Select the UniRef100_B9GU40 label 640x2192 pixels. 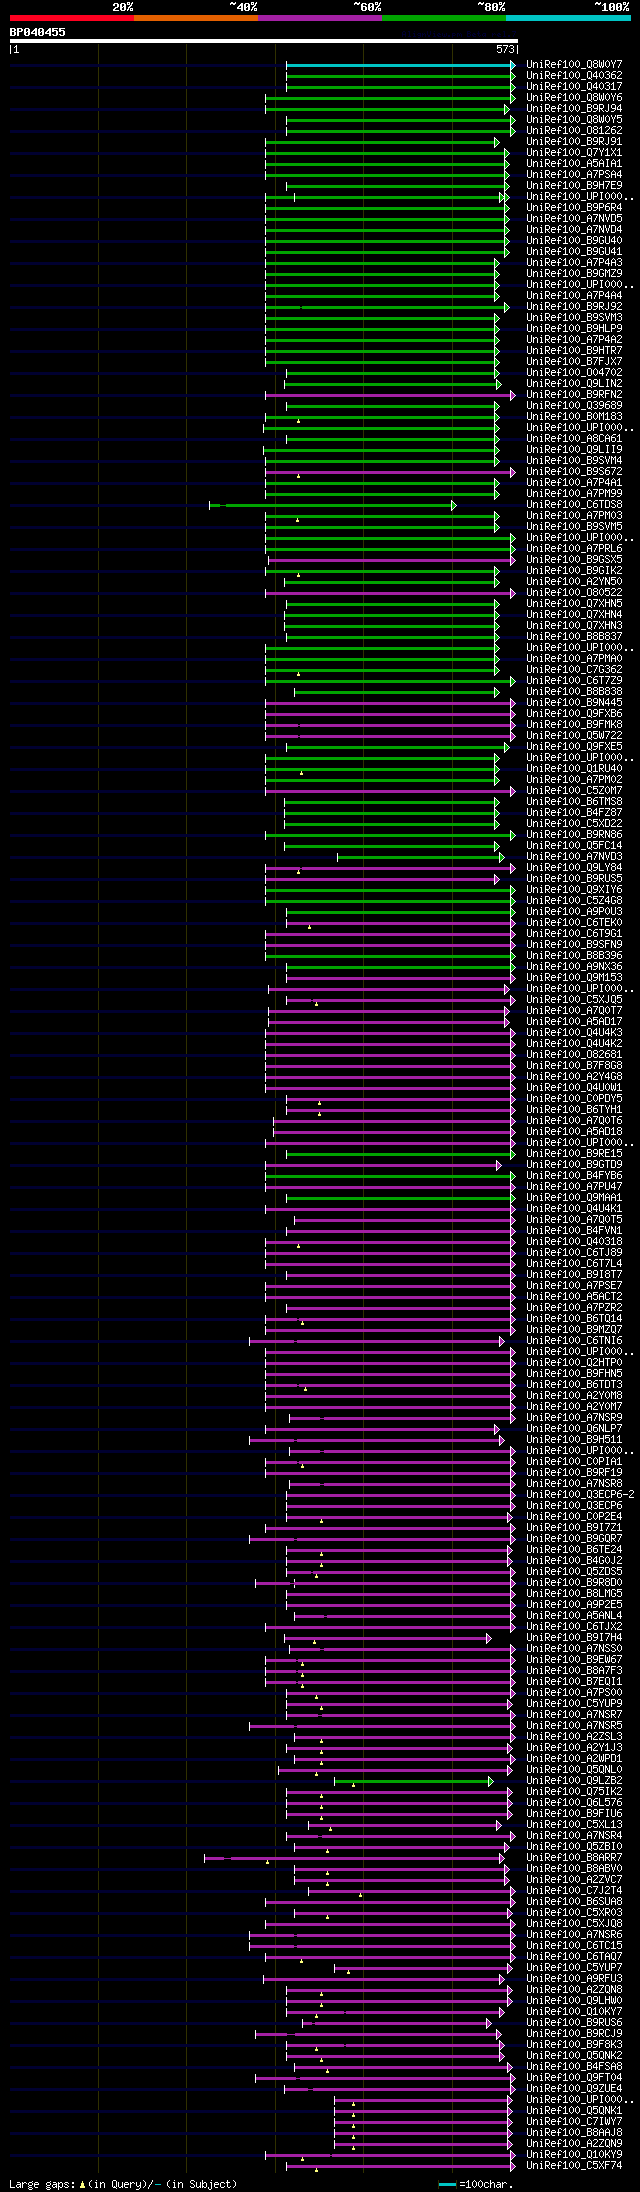tap(574, 241)
